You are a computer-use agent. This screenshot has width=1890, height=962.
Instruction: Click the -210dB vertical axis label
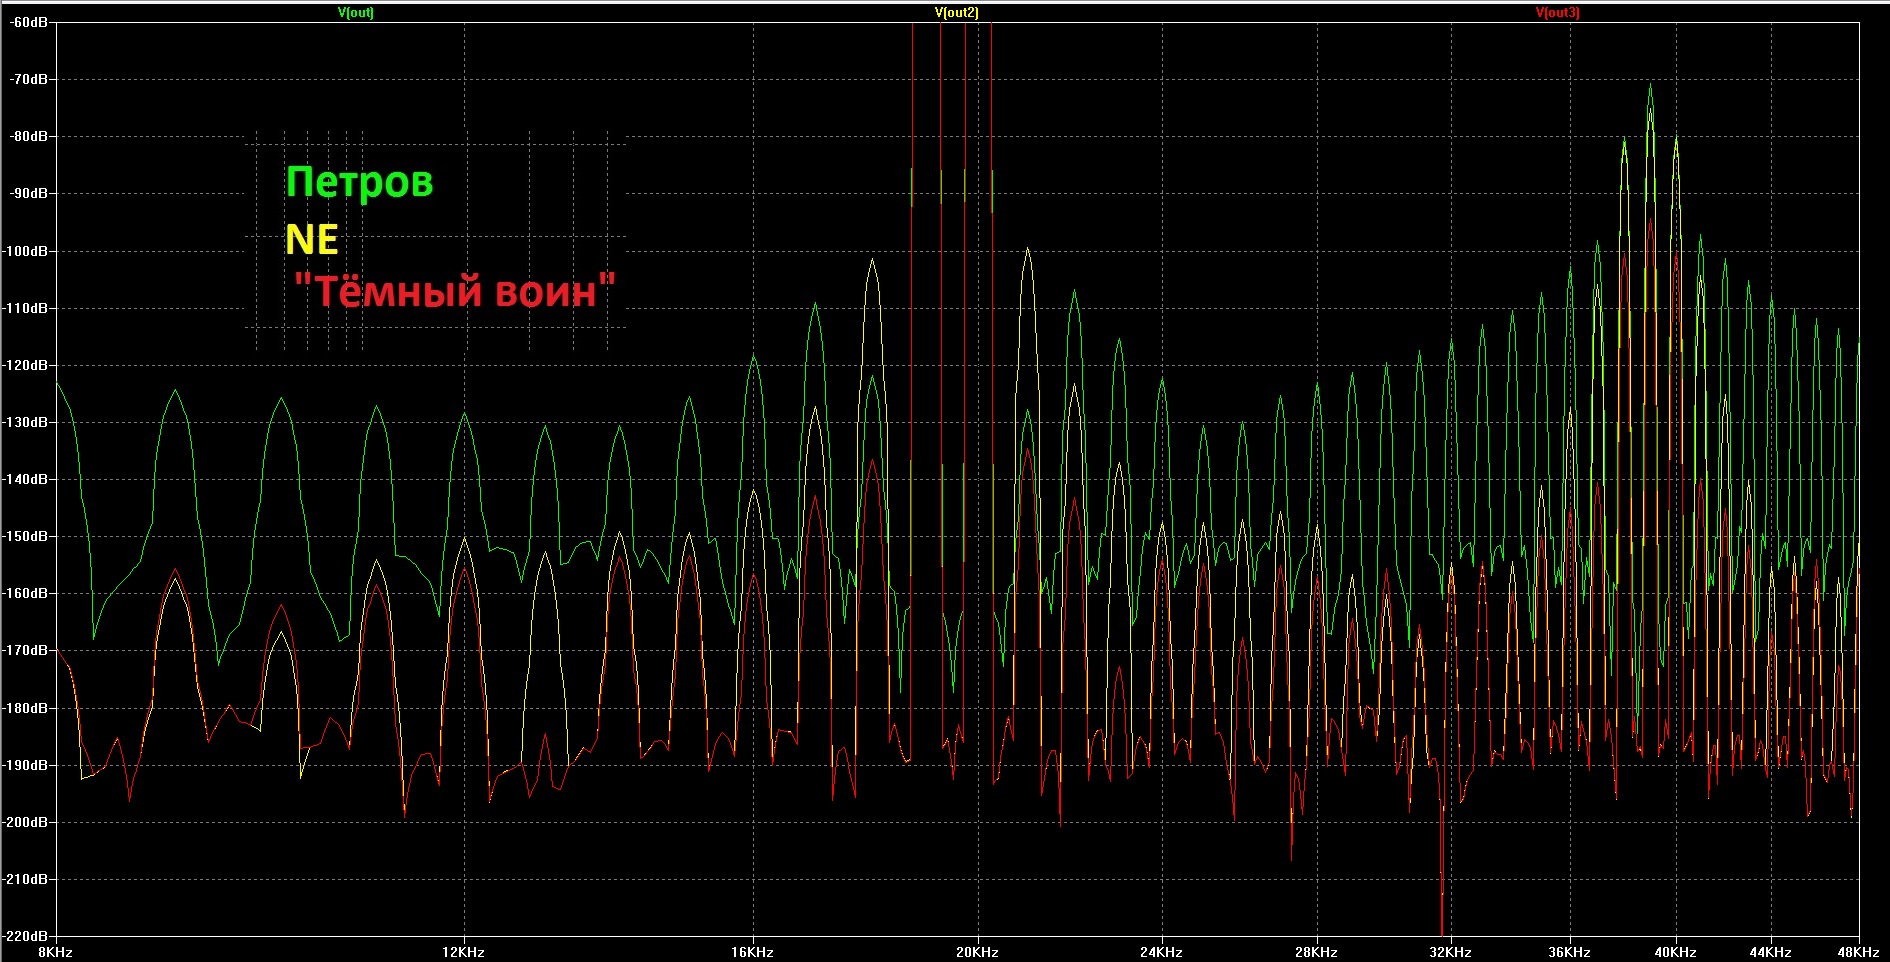point(26,880)
